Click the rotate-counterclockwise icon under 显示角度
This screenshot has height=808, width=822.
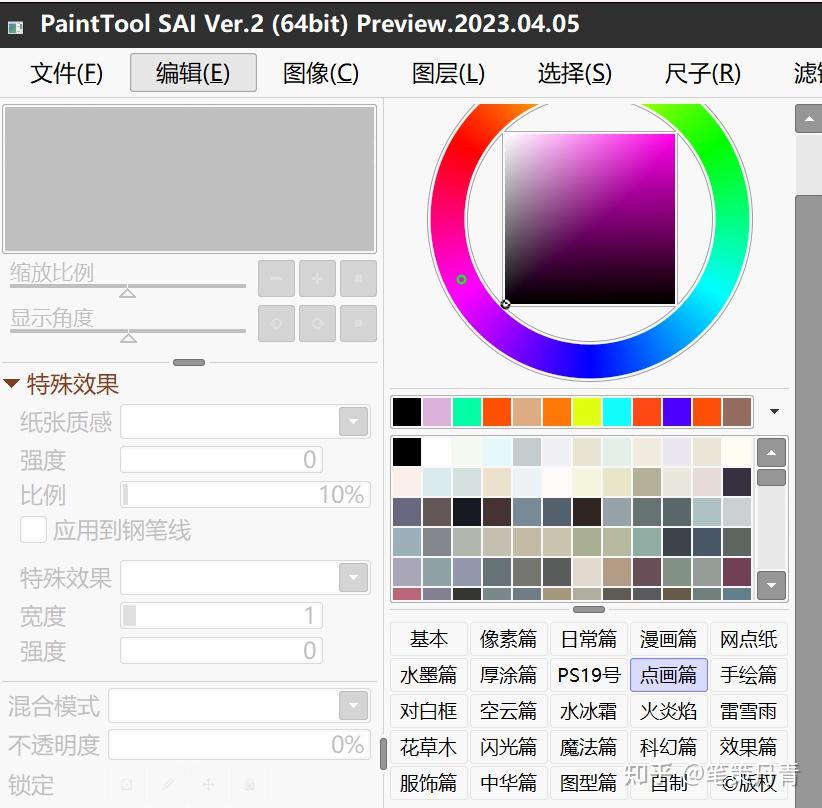276,324
